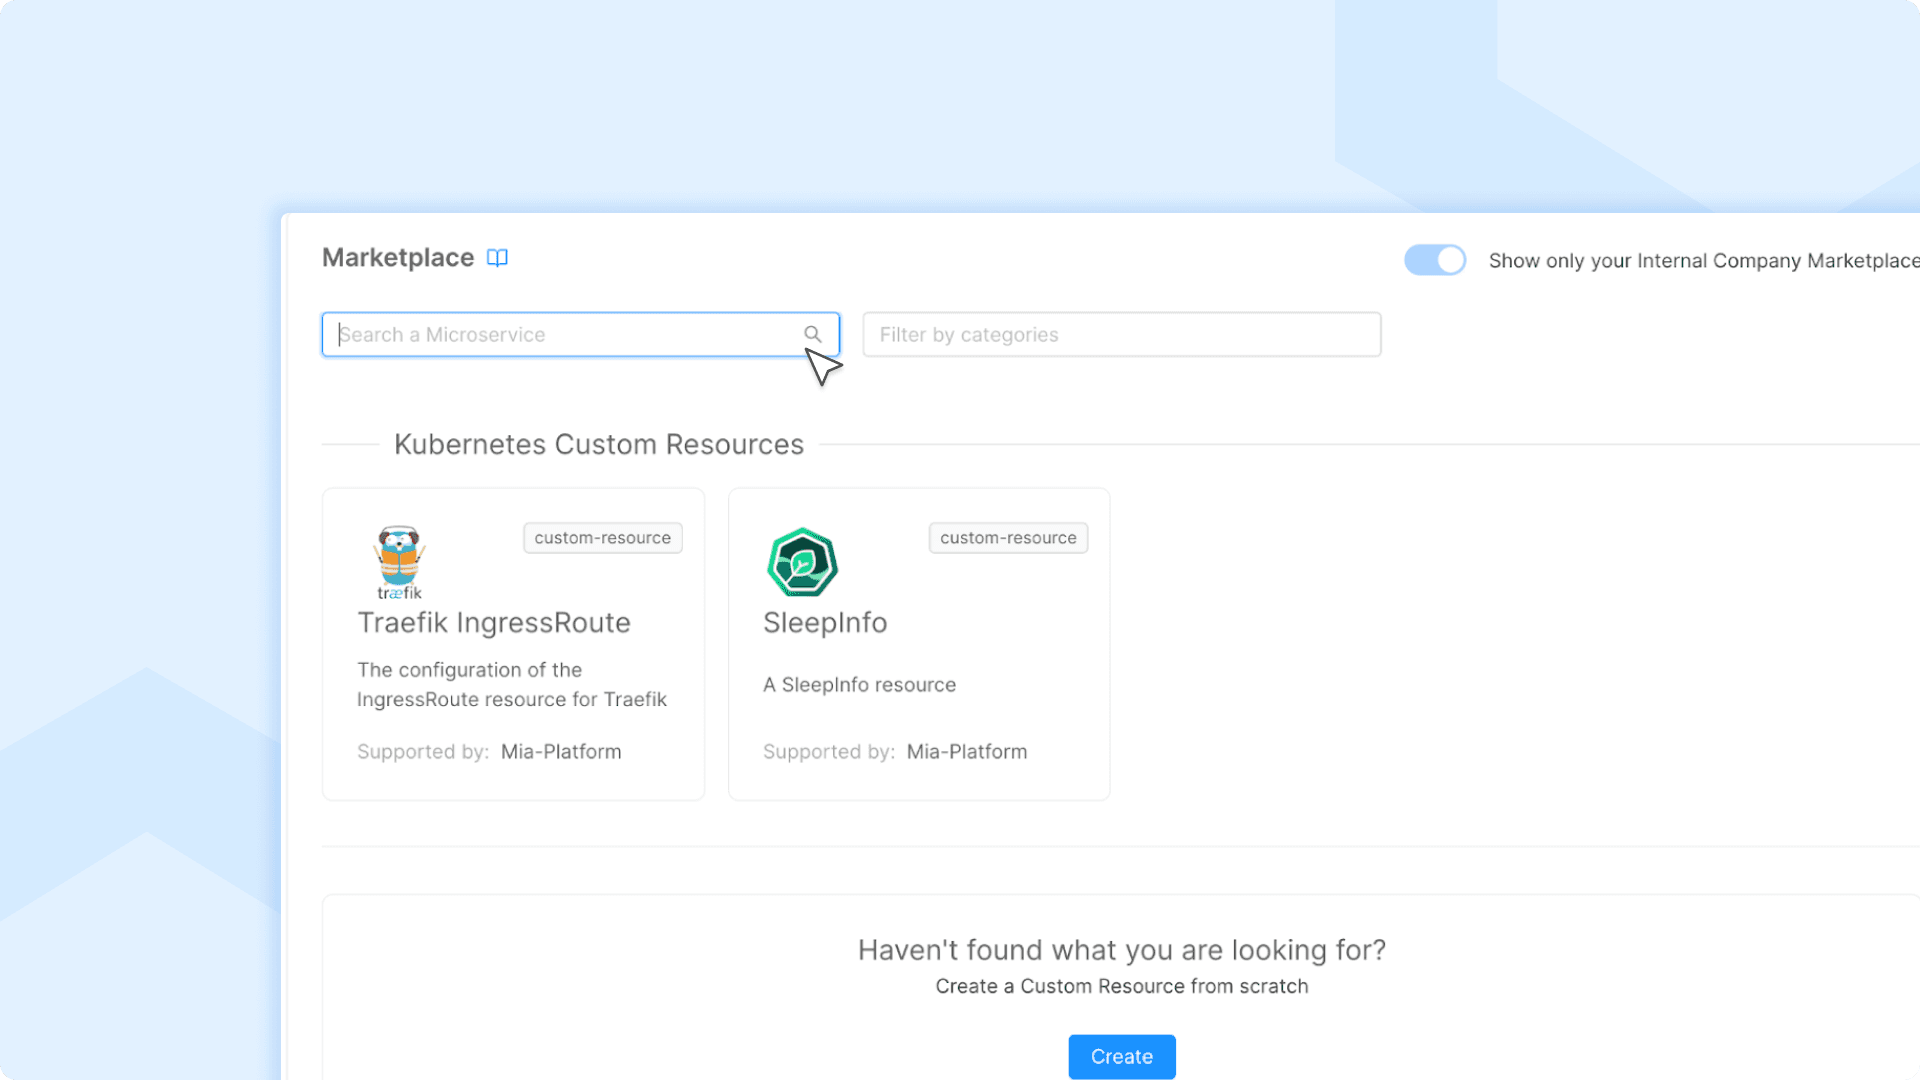Click the Marketplace page title
Screen dimensions: 1920x1080
tap(398, 258)
